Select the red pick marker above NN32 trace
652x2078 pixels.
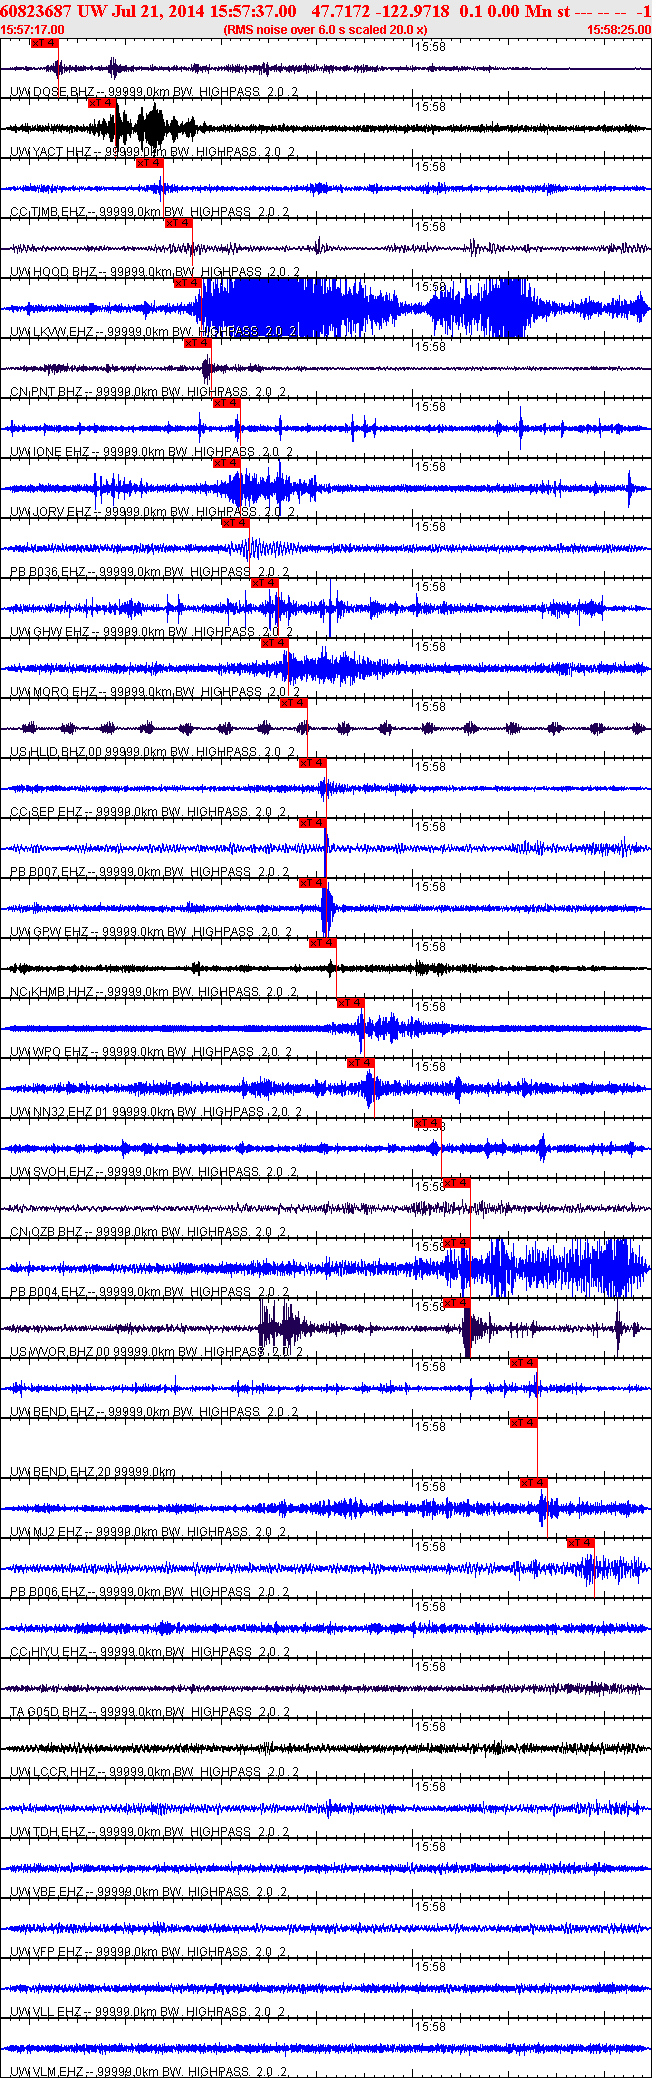click(361, 1063)
